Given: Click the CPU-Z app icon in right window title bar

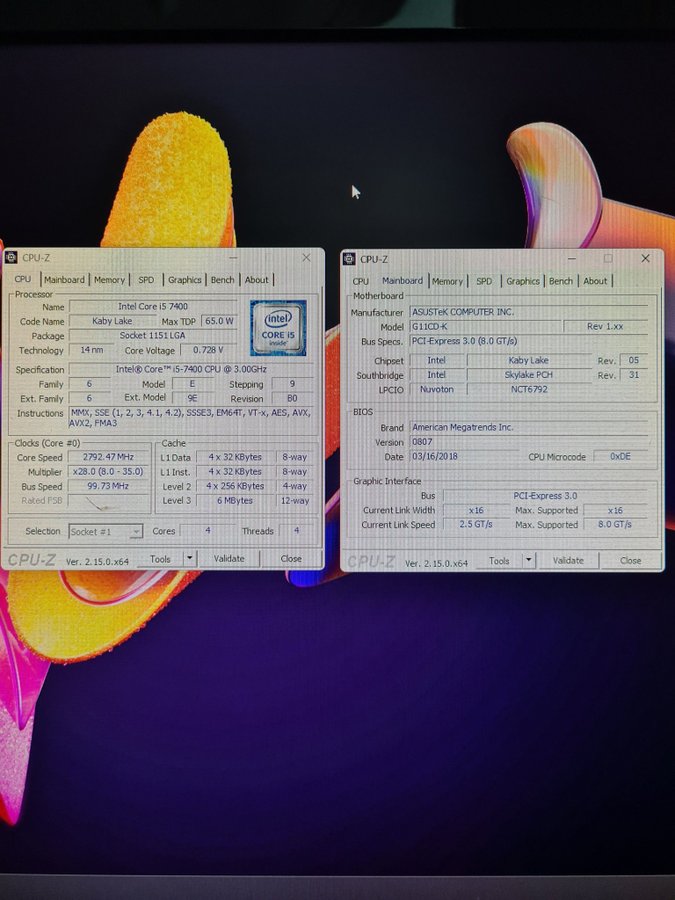Looking at the screenshot, I should coord(349,259).
